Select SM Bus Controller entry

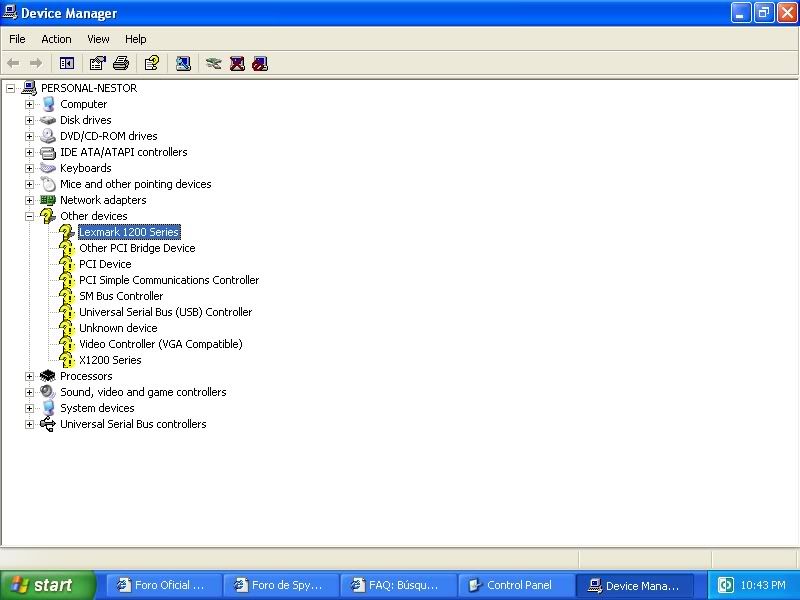121,296
